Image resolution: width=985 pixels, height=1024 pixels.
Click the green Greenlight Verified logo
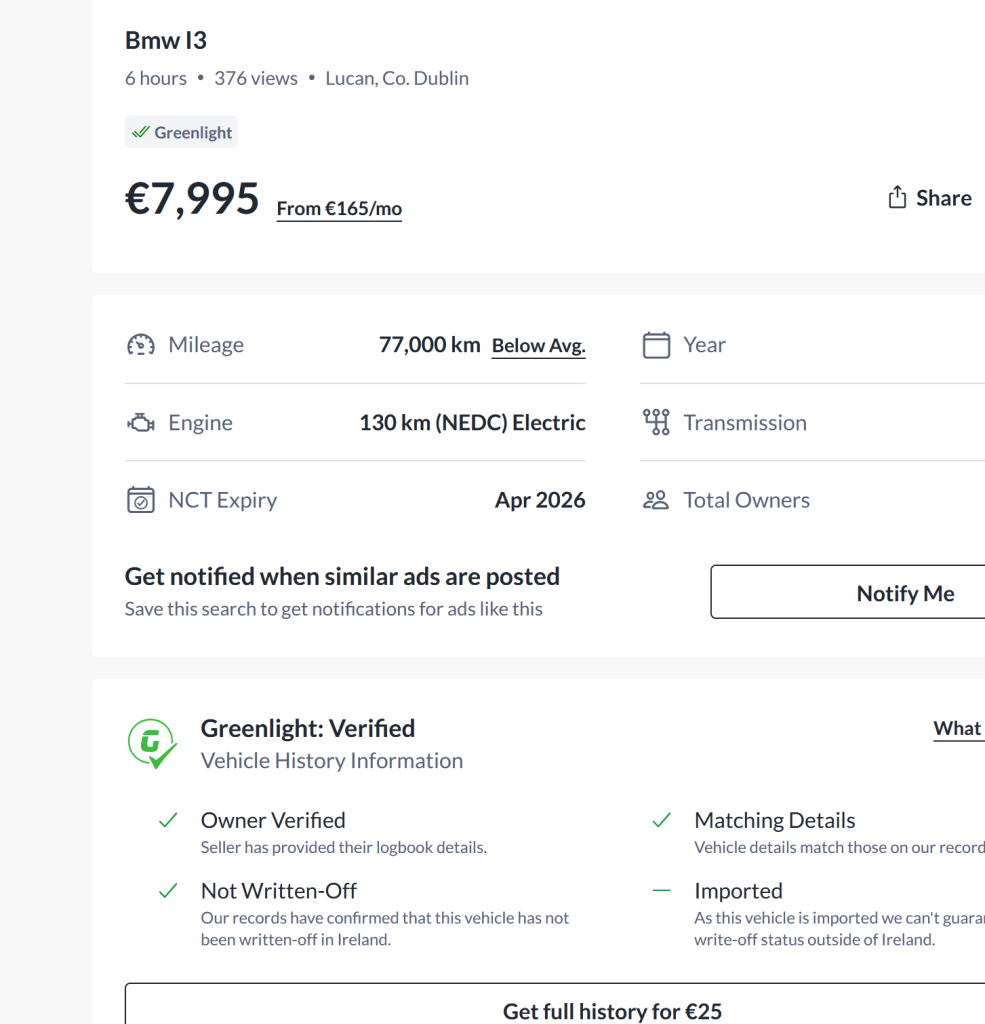pyautogui.click(x=152, y=744)
